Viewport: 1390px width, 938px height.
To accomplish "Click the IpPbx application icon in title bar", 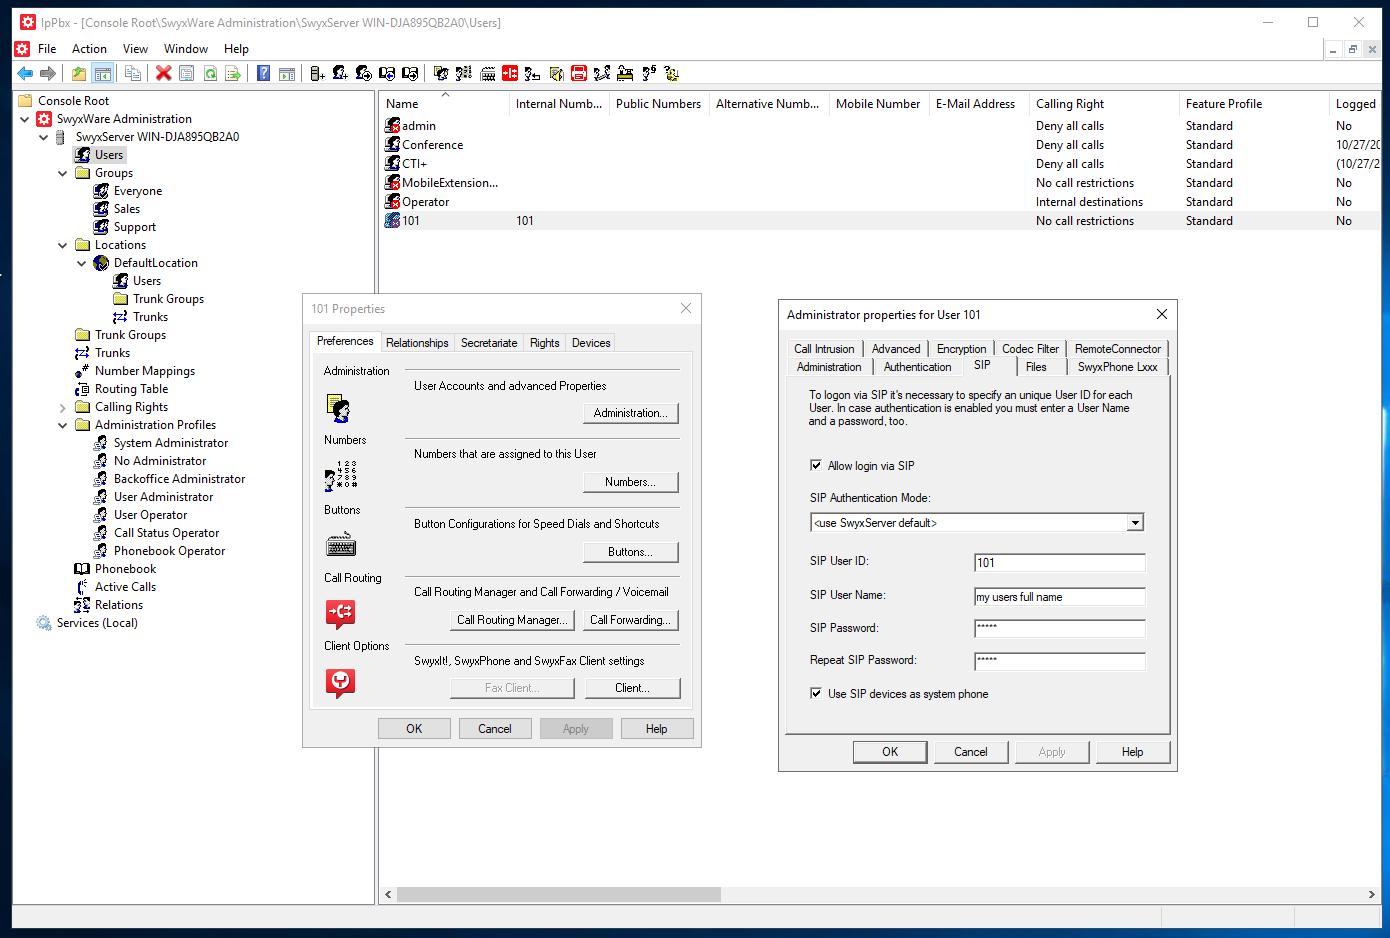I will 28,22.
